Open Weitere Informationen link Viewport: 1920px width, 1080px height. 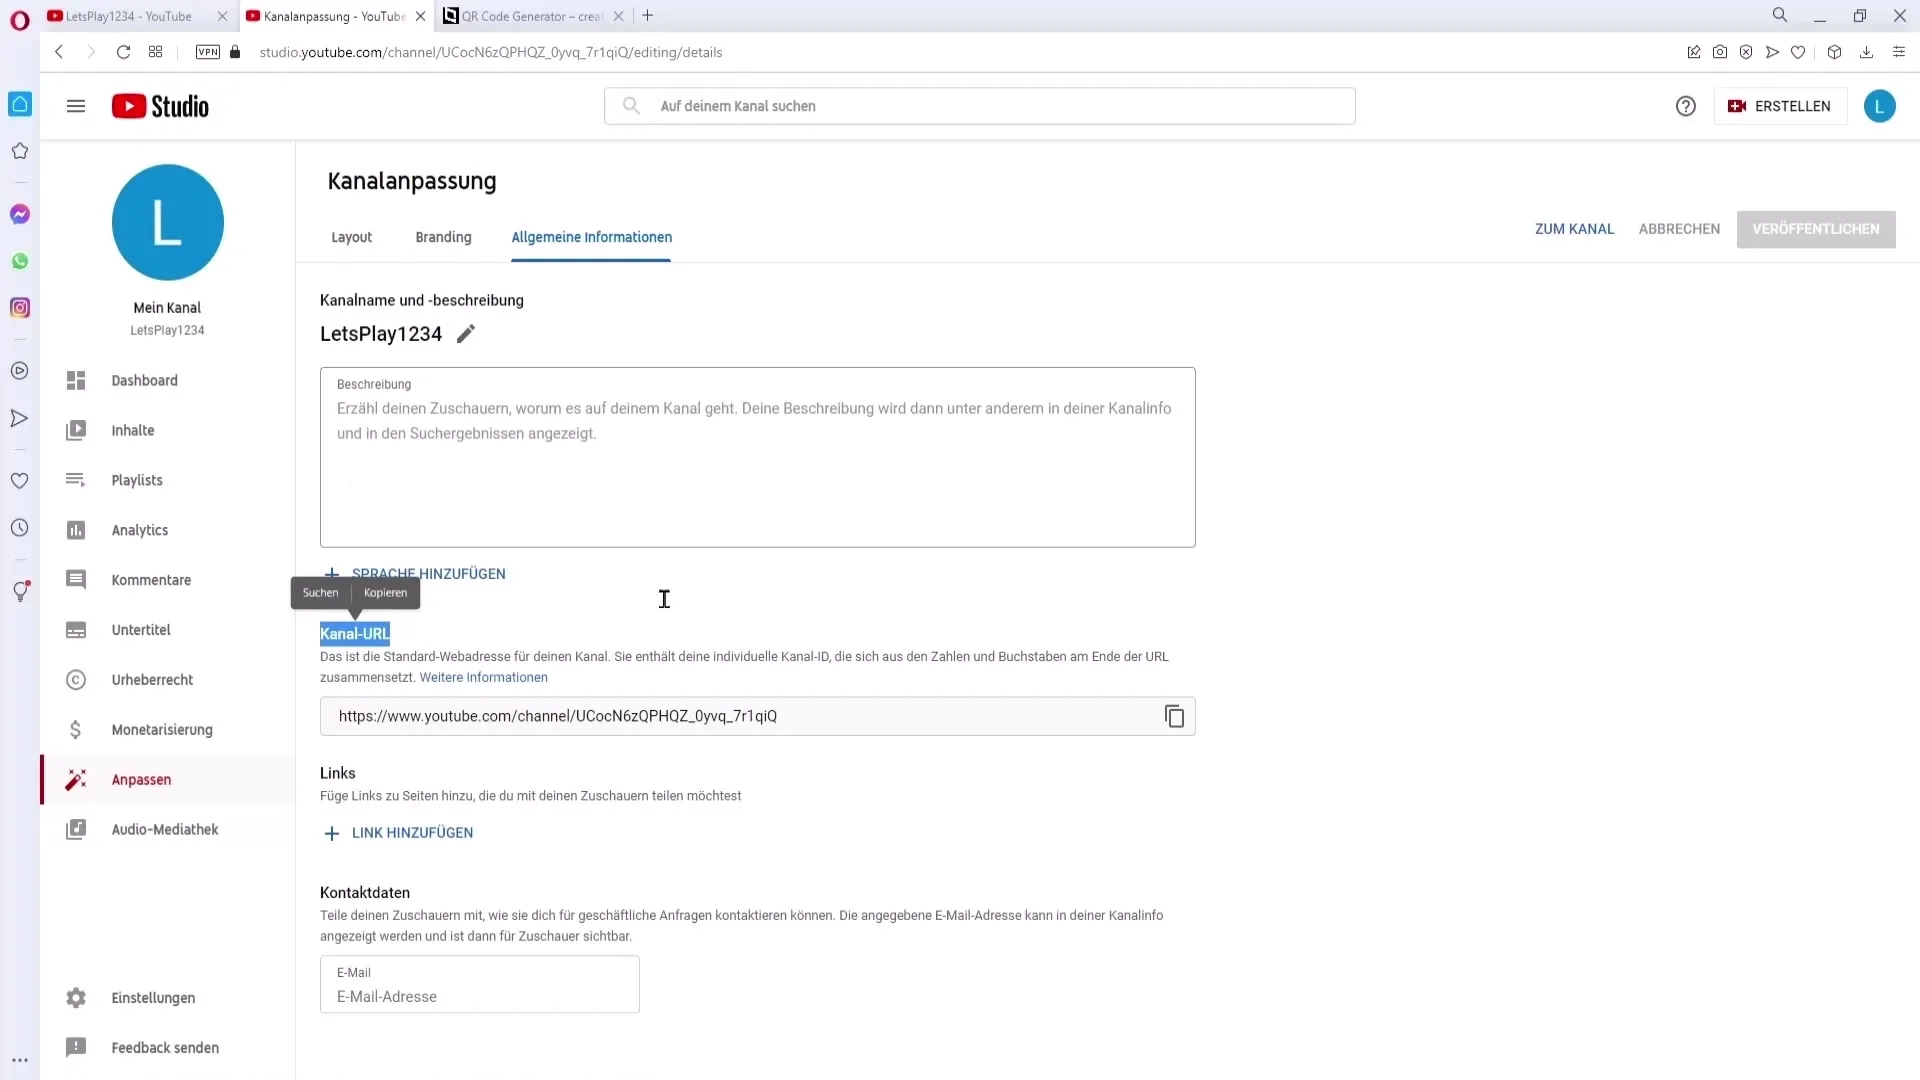pos(483,678)
